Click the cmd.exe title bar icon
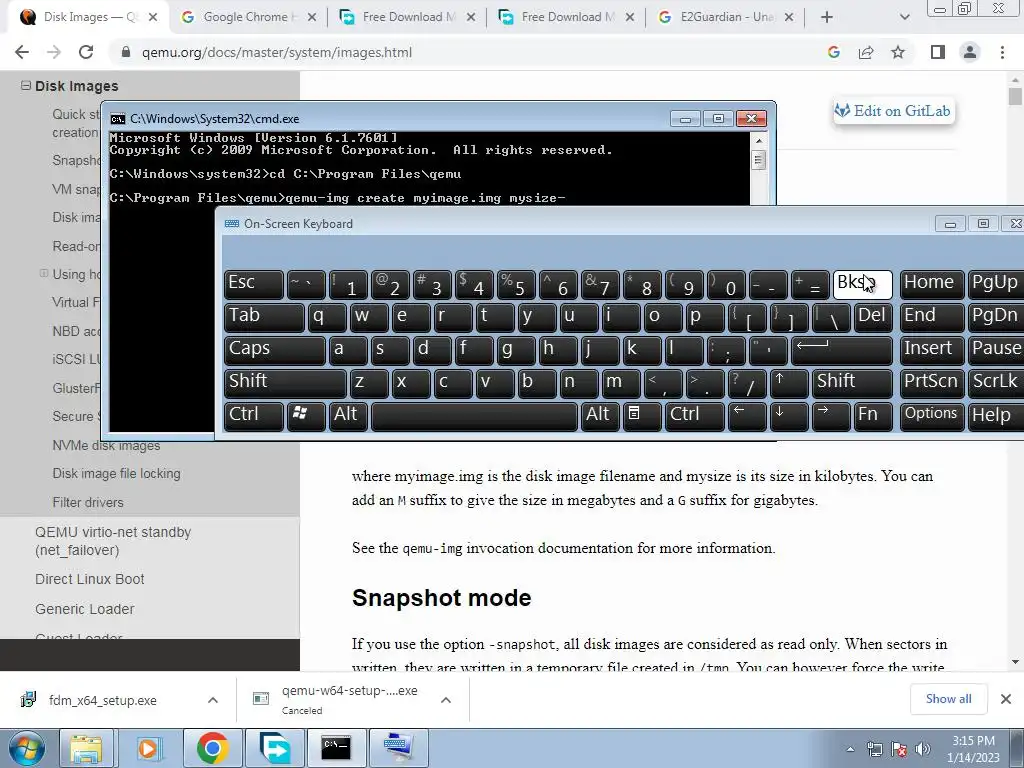 118,119
